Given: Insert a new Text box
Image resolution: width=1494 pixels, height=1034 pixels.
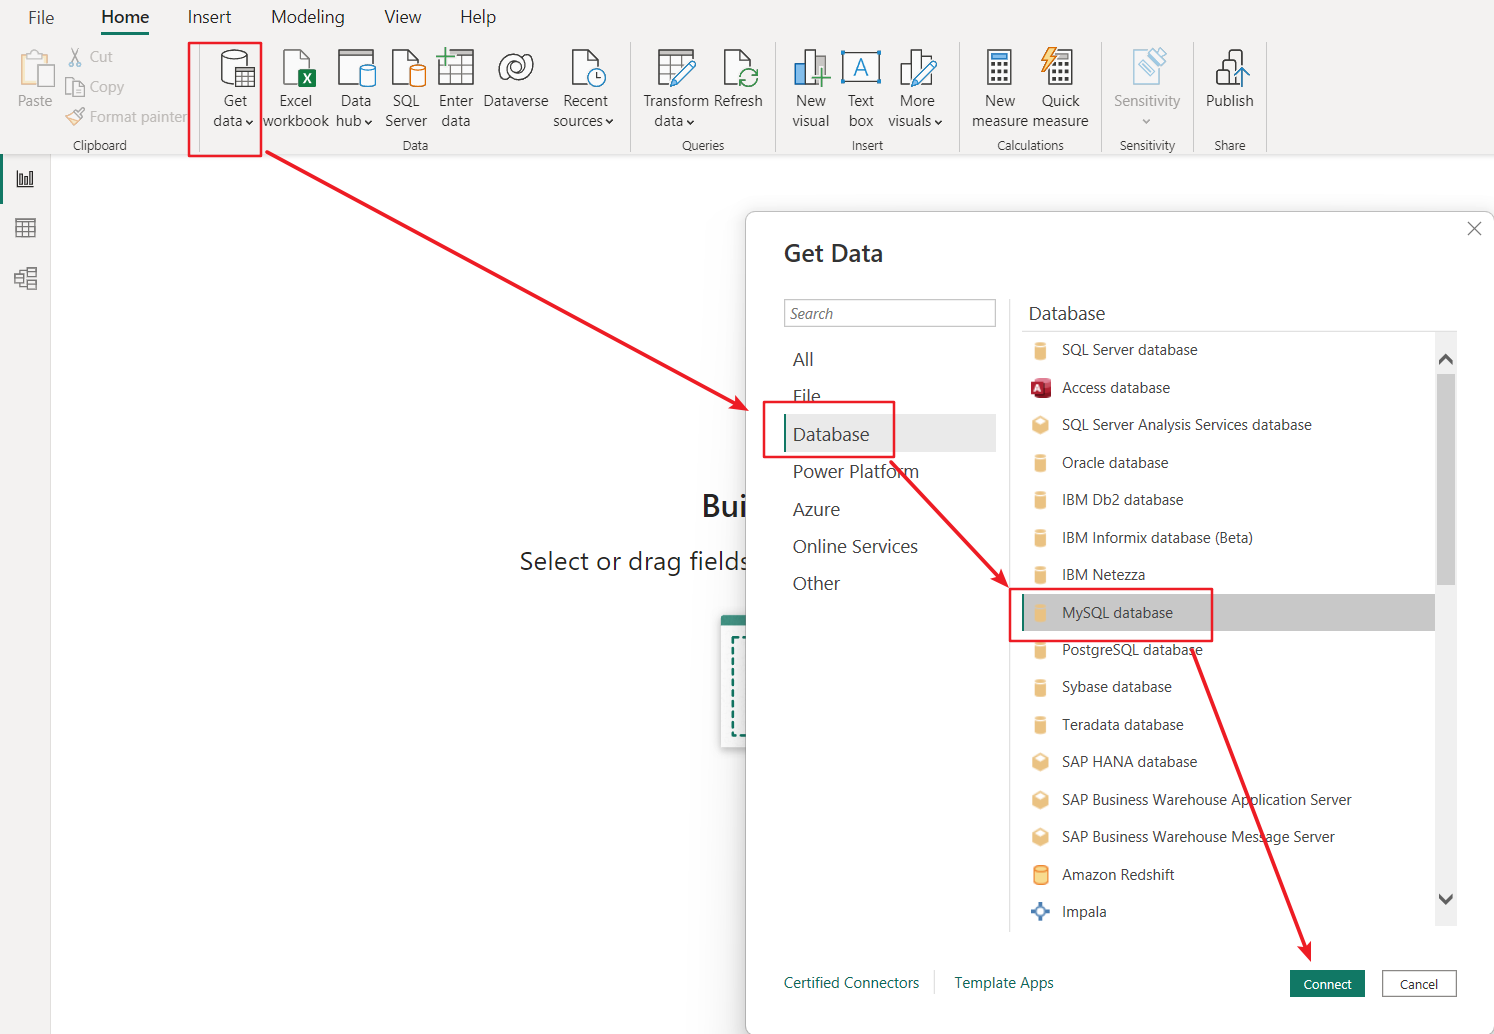Looking at the screenshot, I should (x=861, y=87).
